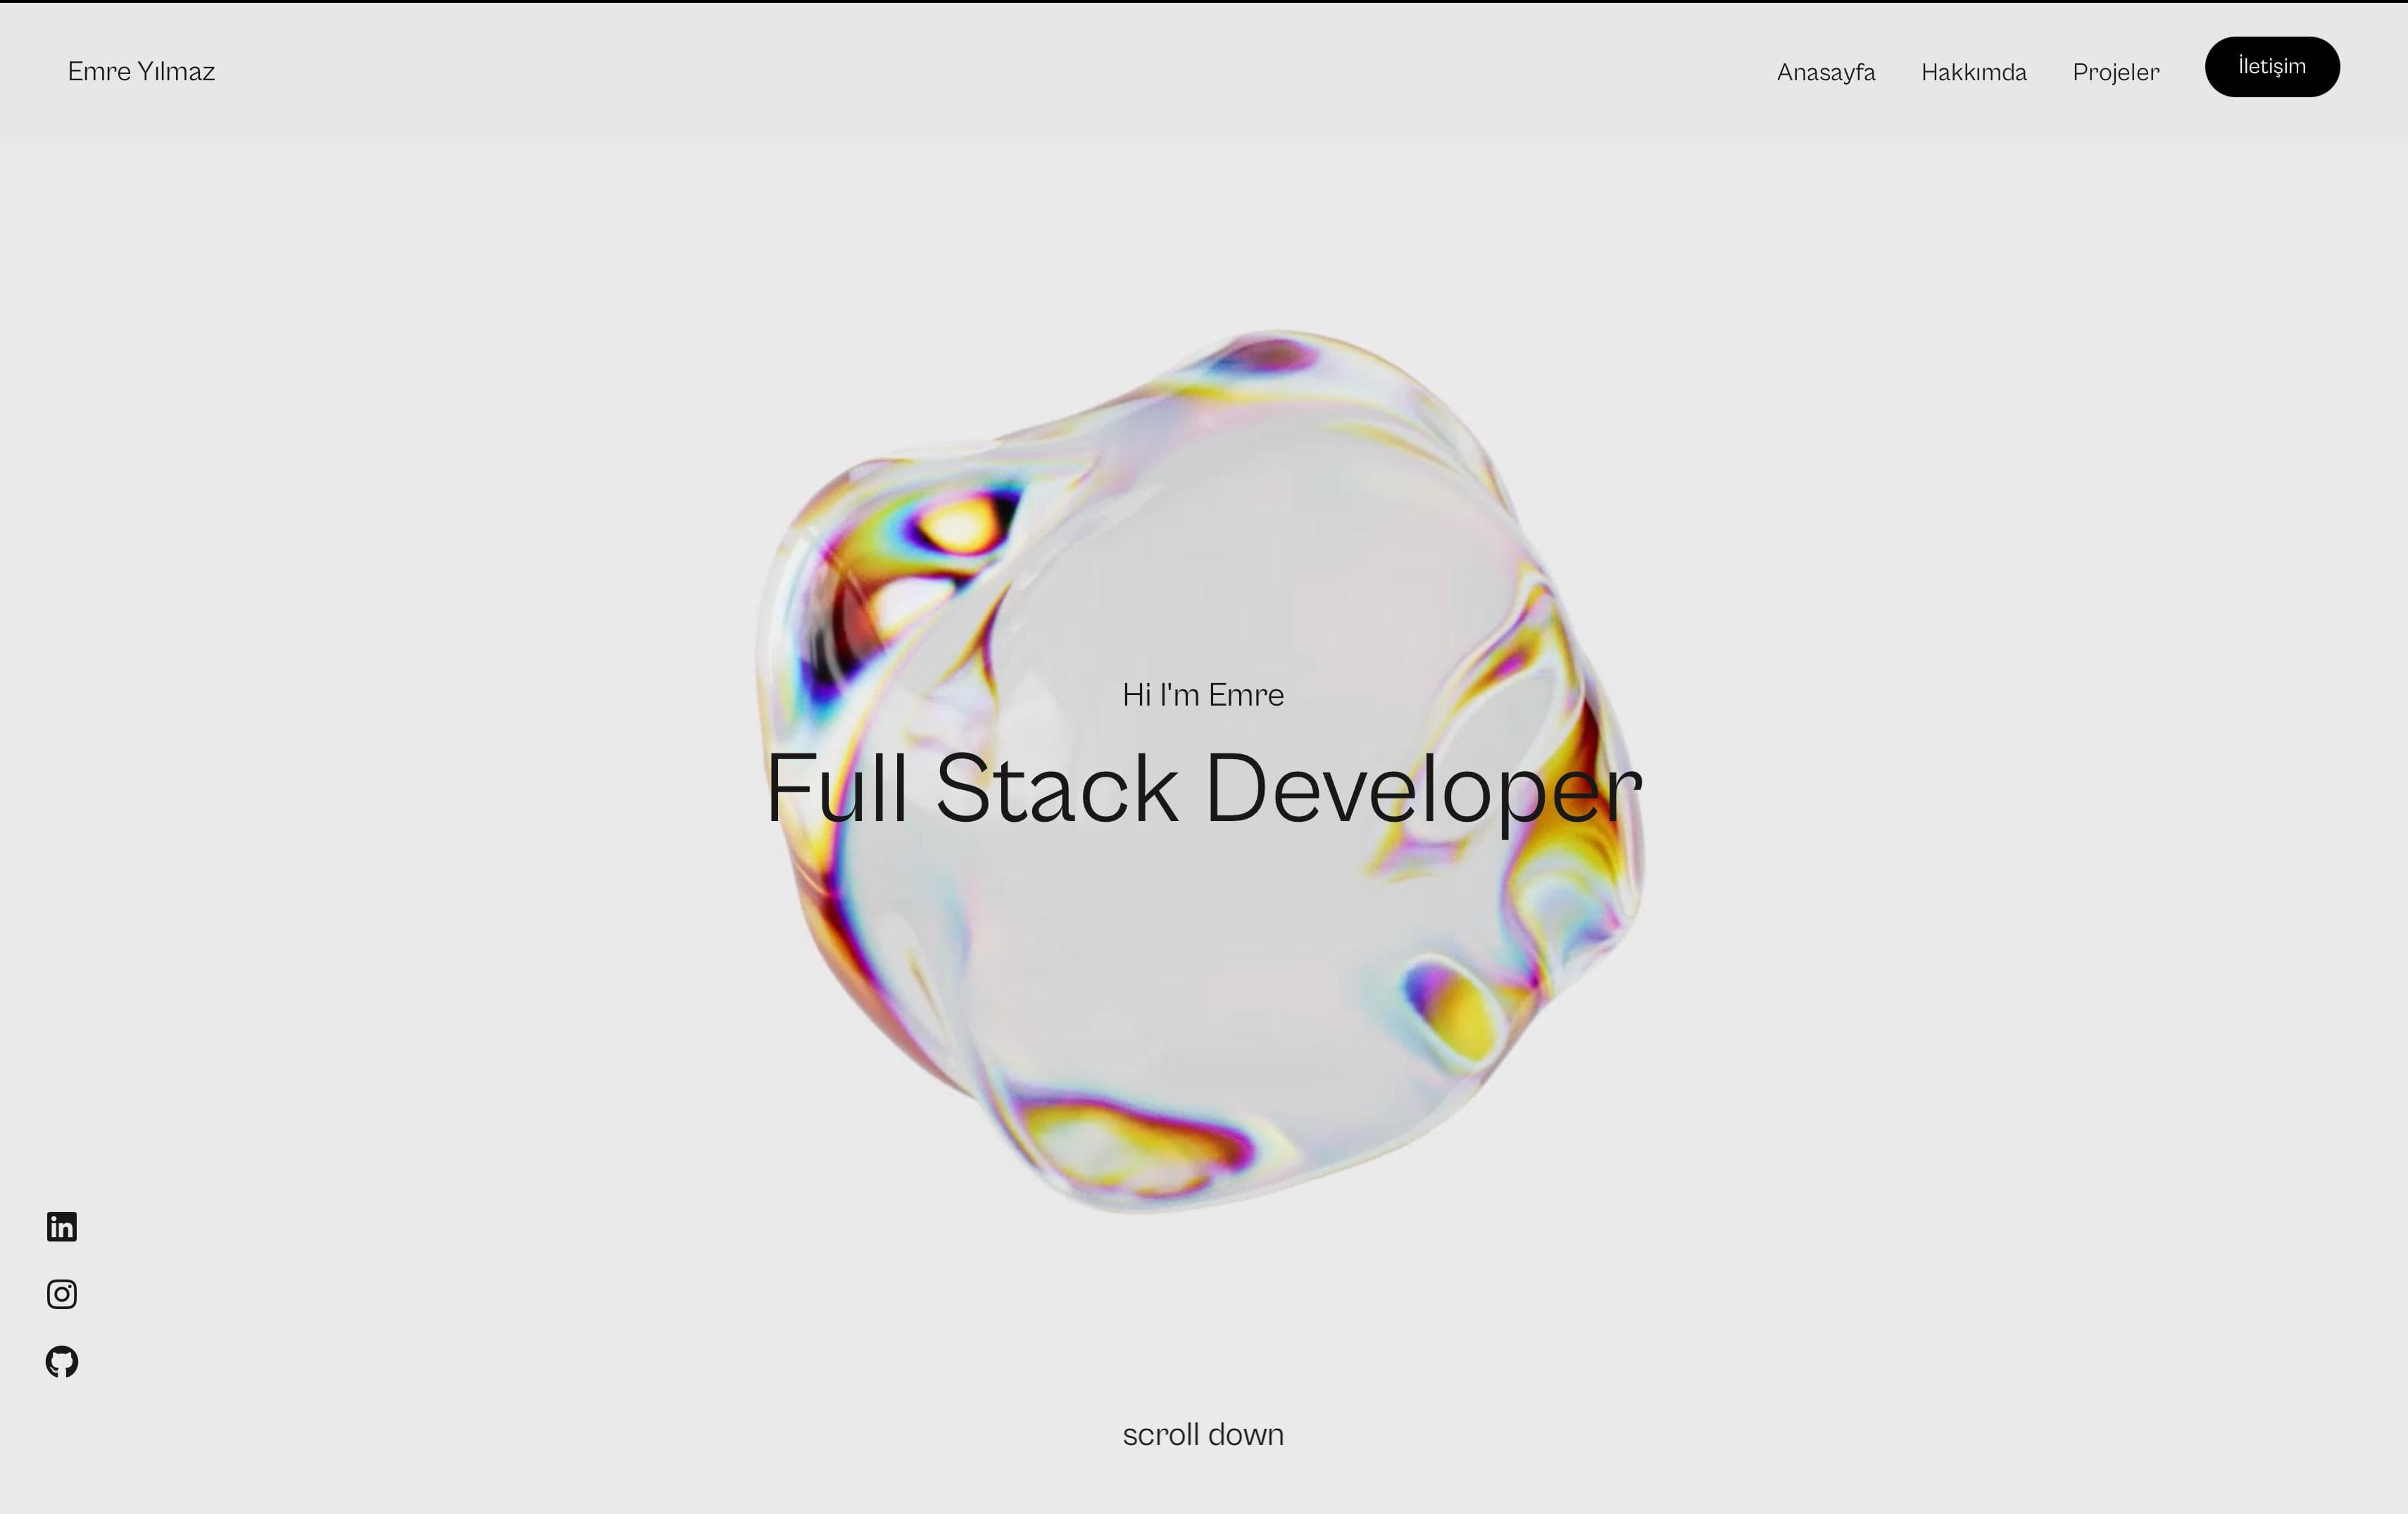
Task: Select the Full Stack Developer heading
Action: coord(1204,788)
